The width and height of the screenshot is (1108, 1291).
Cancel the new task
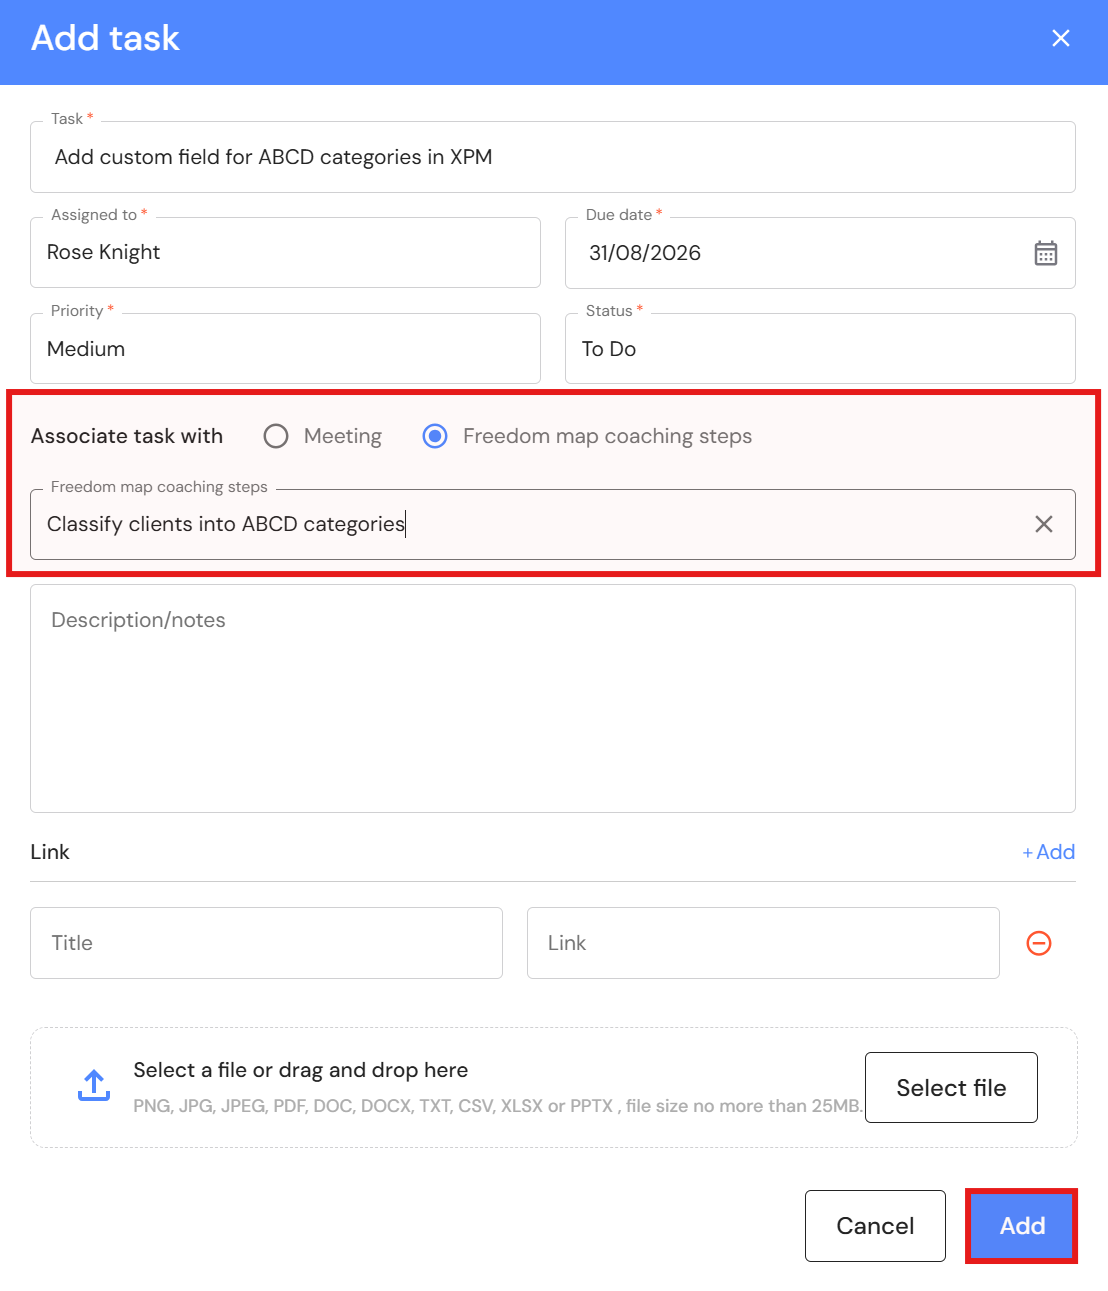(x=875, y=1226)
